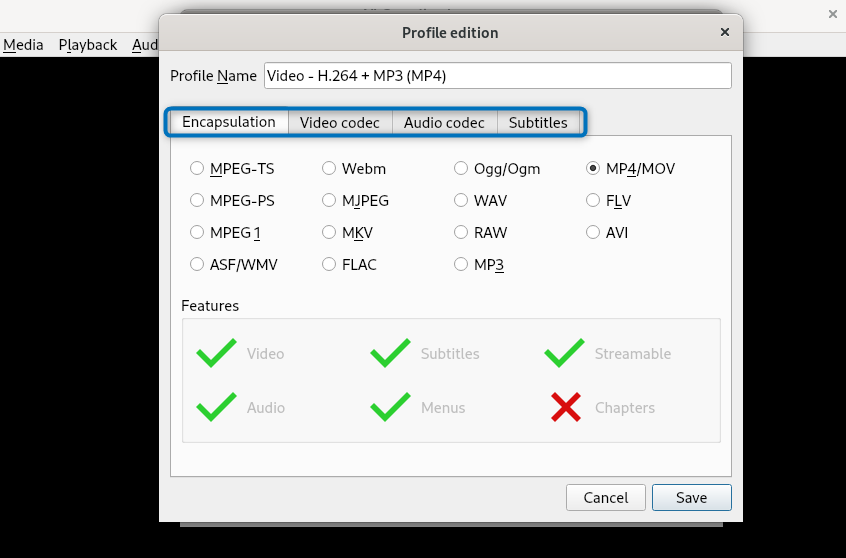Select WAV encapsulation radio button
Image resolution: width=846 pixels, height=558 pixels.
click(461, 201)
